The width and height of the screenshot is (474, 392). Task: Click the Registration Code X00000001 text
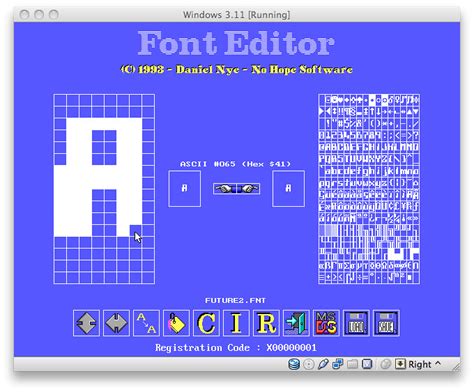coord(236,348)
